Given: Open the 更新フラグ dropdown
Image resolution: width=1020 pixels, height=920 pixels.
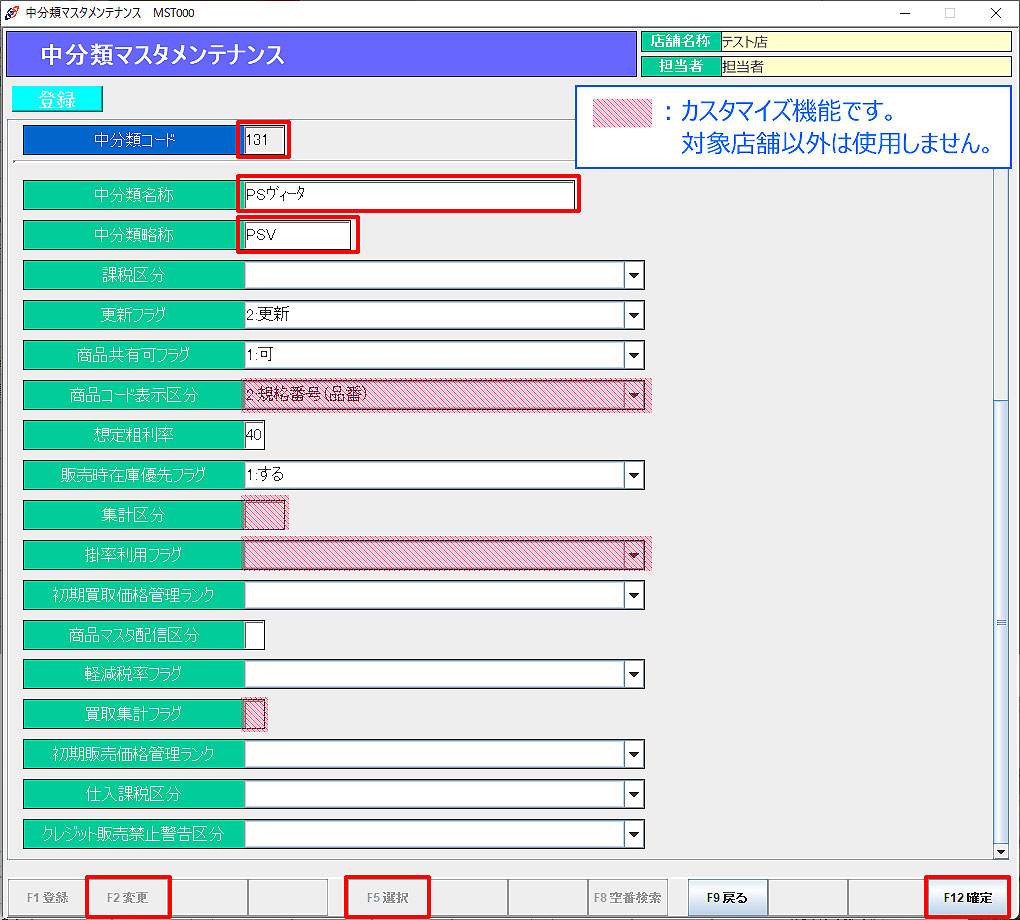Looking at the screenshot, I should coord(634,315).
